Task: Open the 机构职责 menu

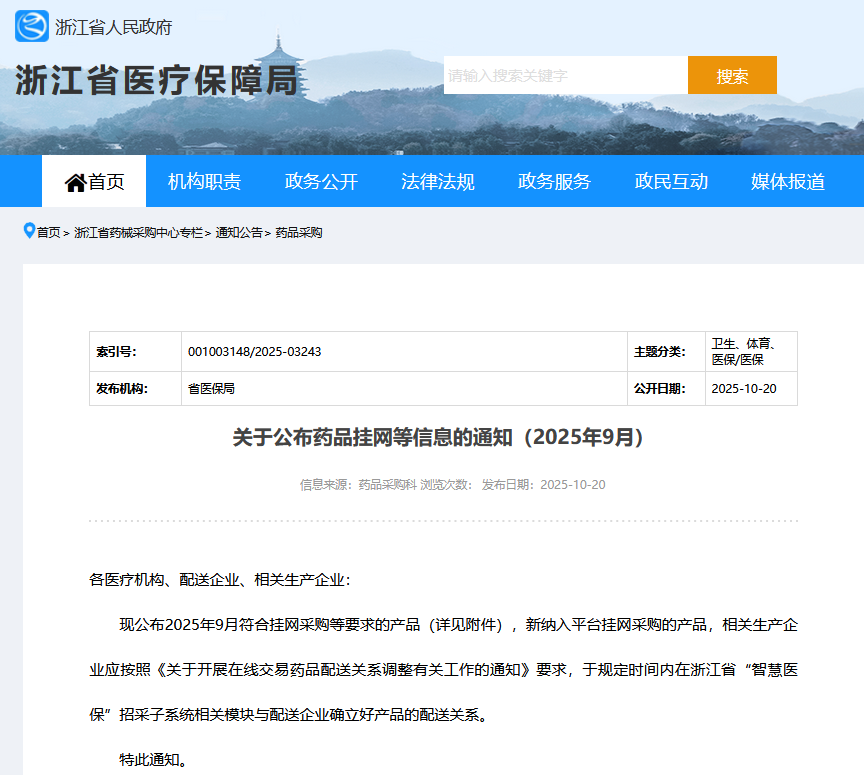Action: click(204, 182)
